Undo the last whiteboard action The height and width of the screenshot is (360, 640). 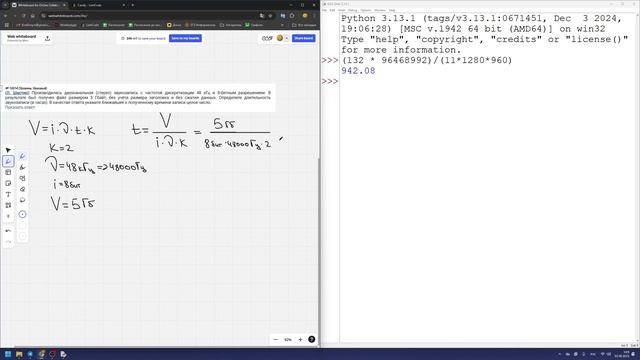pyautogui.click(x=8, y=231)
